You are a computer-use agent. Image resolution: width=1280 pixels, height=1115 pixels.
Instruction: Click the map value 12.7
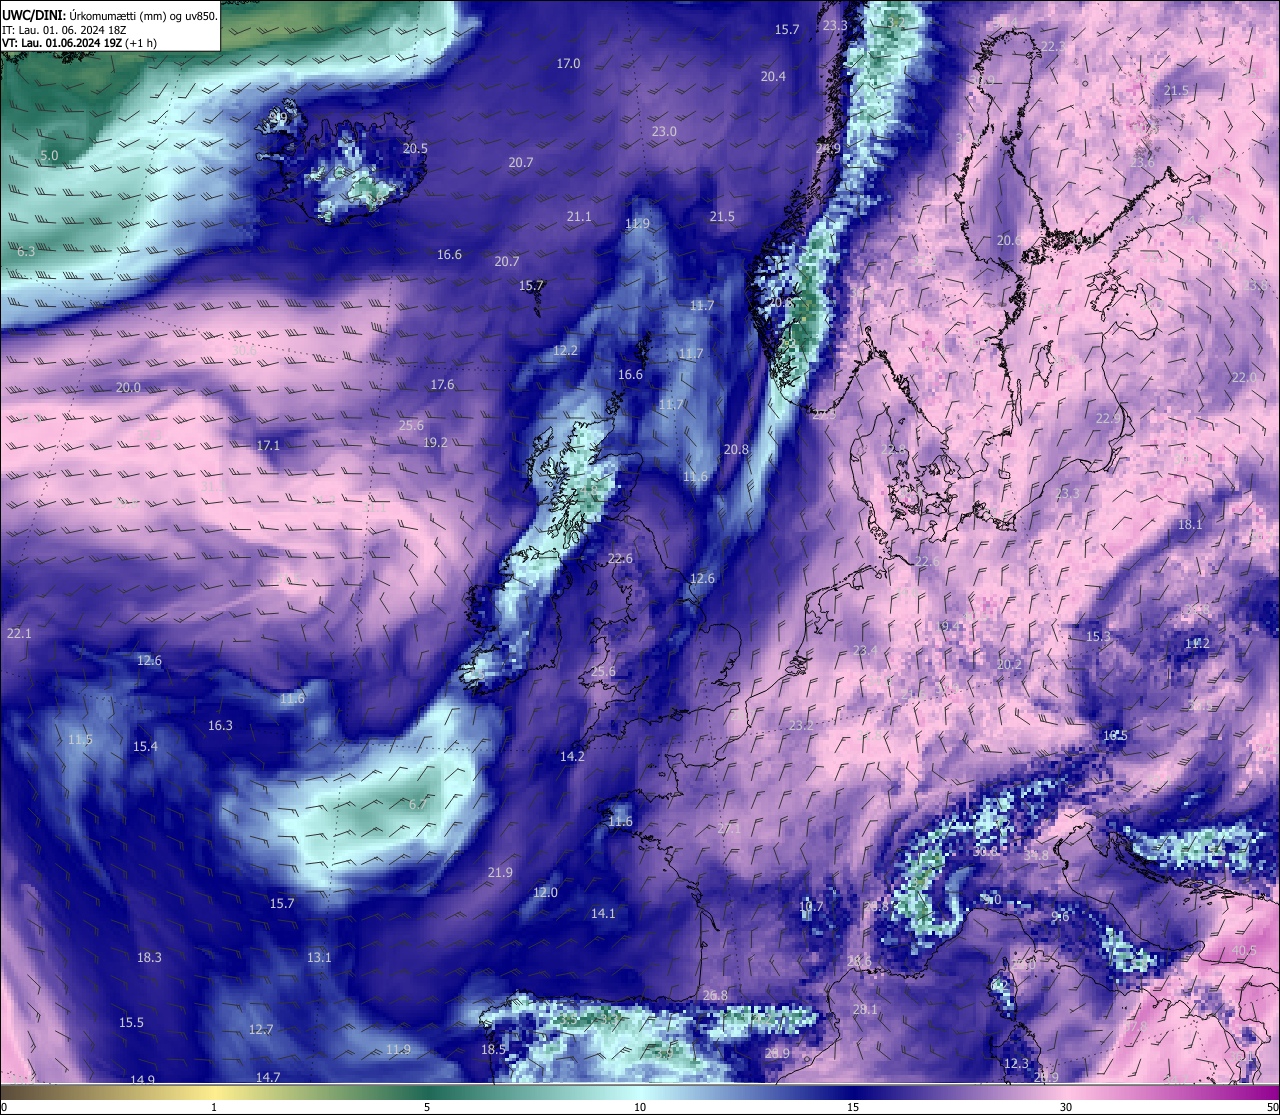(261, 1030)
